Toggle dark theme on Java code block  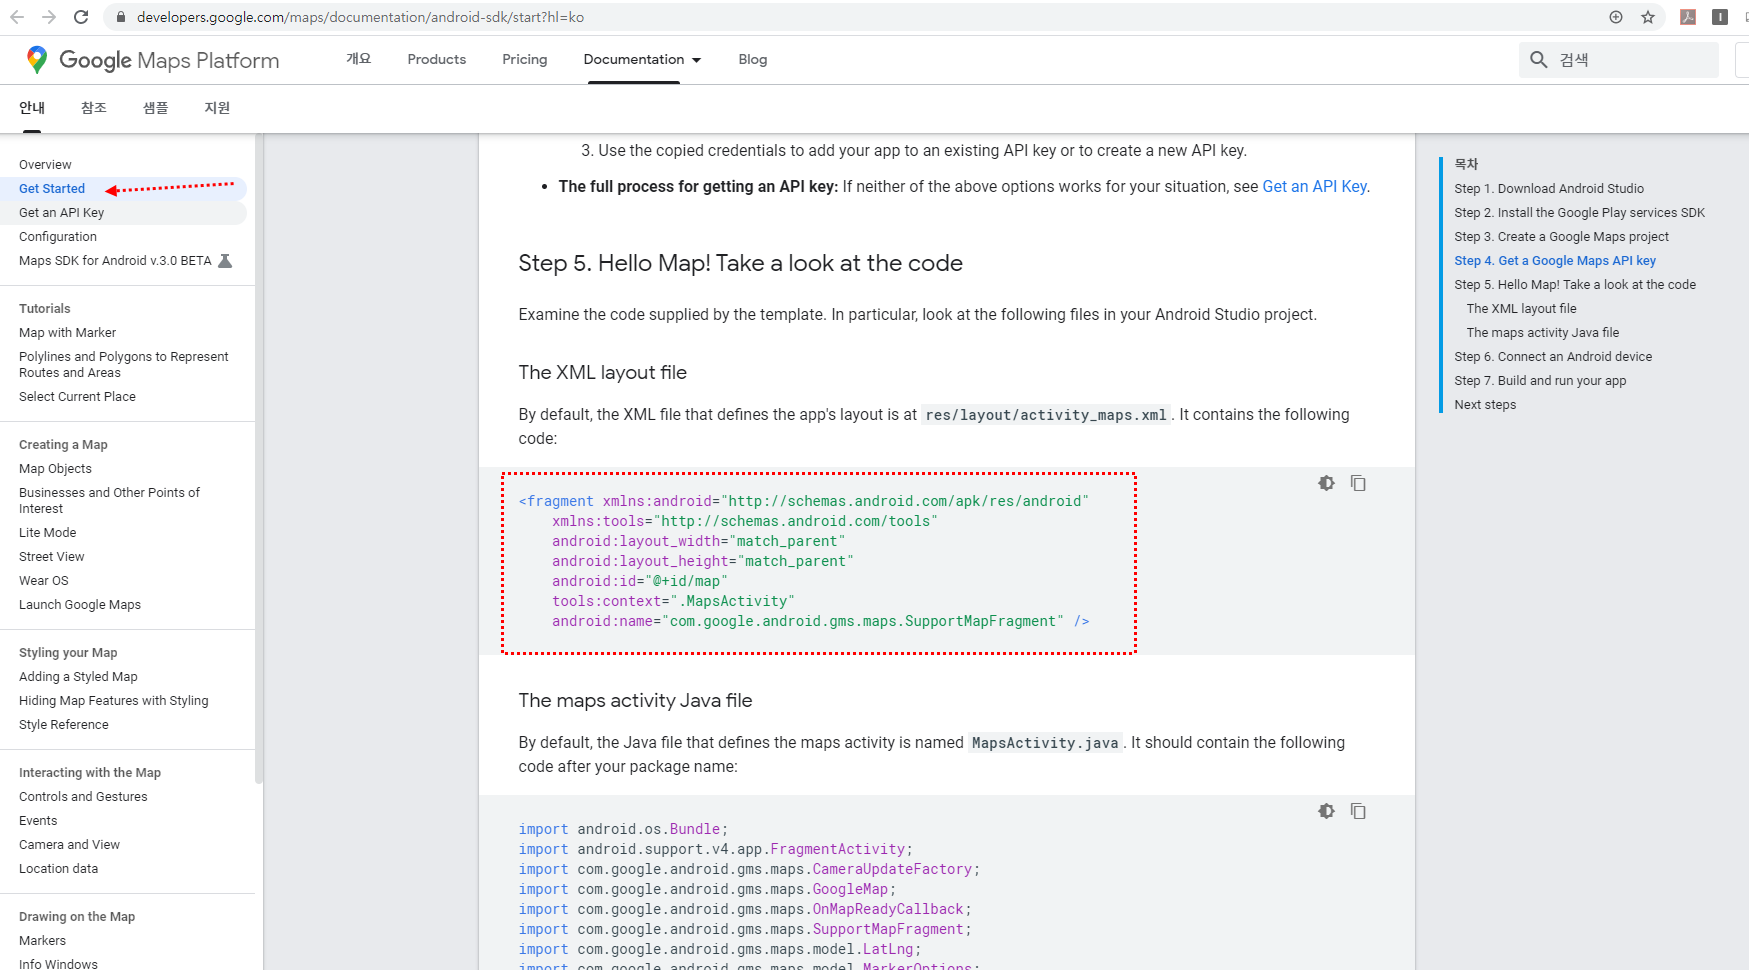coord(1326,811)
